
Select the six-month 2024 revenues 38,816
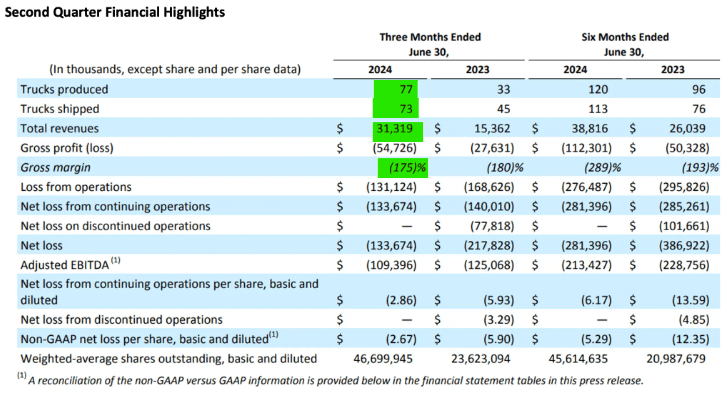(x=590, y=129)
